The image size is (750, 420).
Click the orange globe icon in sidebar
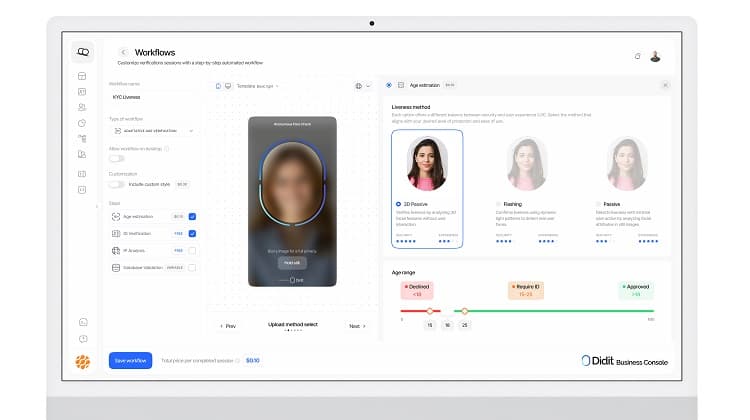pos(82,361)
